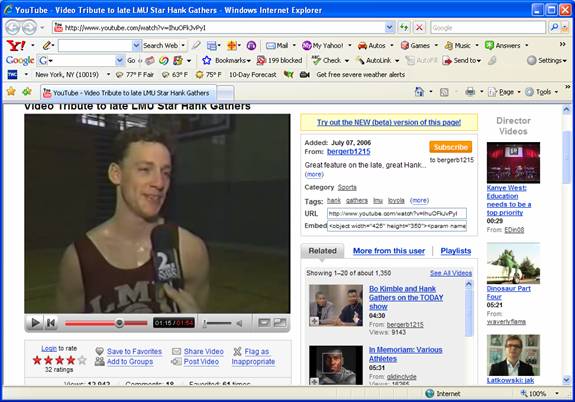This screenshot has width=575, height=402.
Task: Click the Add to Favorites icon
Action: (x=27, y=91)
